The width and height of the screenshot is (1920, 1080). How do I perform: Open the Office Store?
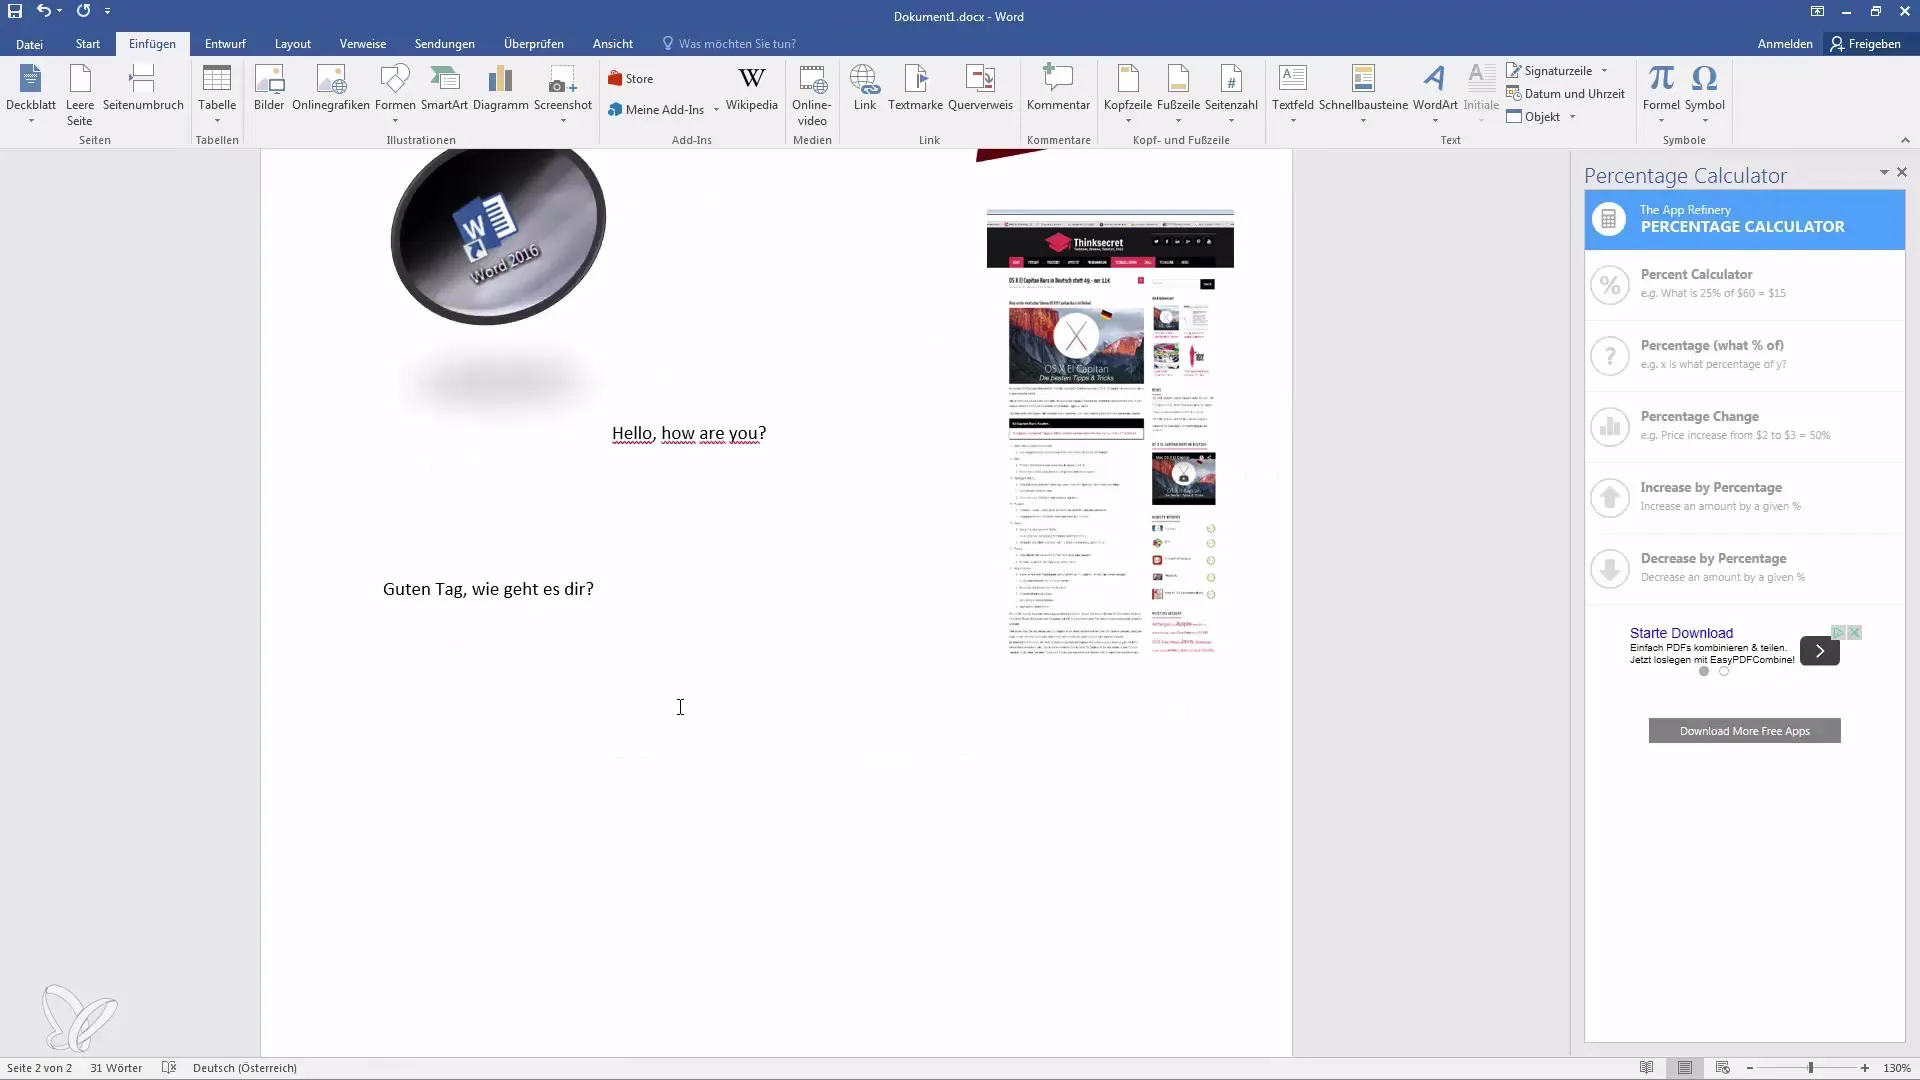(631, 78)
